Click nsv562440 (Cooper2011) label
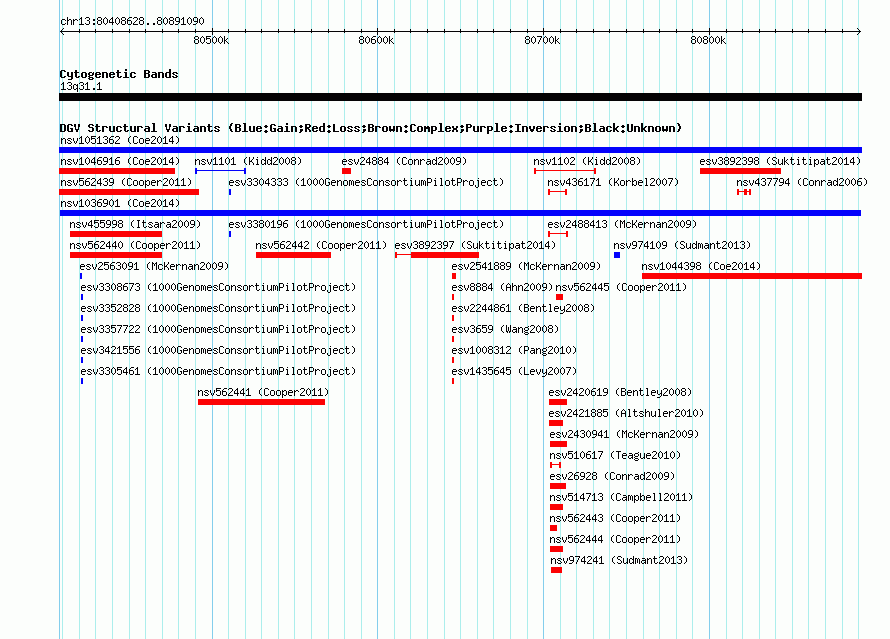The image size is (890, 639). coord(135,245)
